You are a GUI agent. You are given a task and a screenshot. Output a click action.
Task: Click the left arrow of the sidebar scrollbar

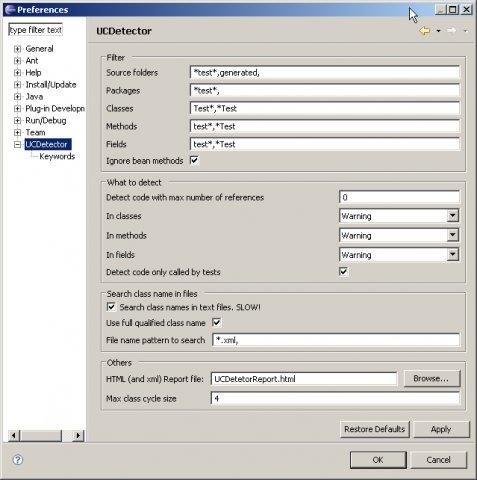tap(14, 435)
